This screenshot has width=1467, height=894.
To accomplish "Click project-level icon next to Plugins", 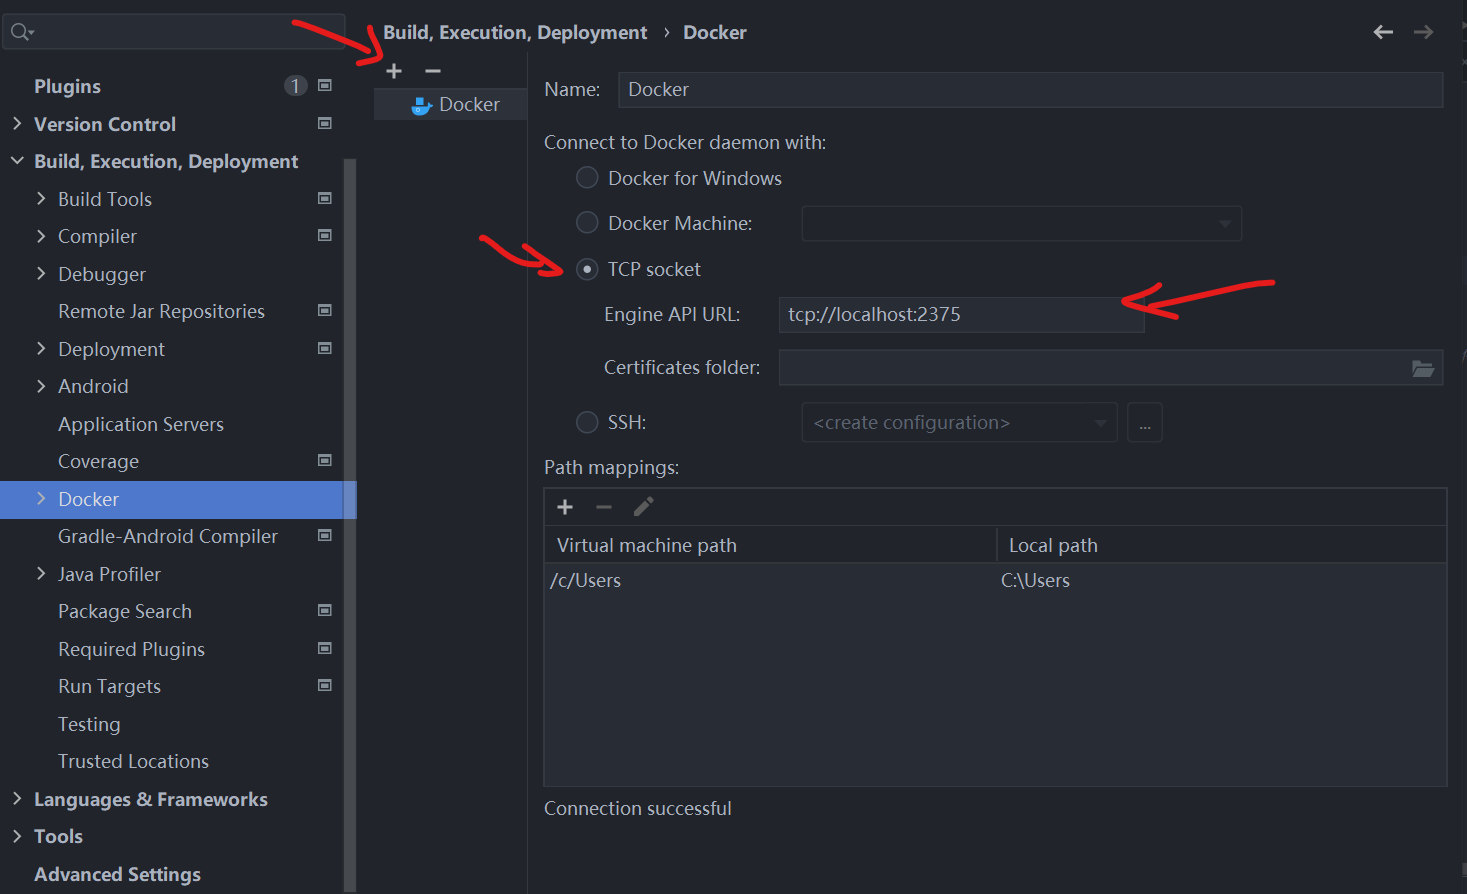I will click(325, 86).
